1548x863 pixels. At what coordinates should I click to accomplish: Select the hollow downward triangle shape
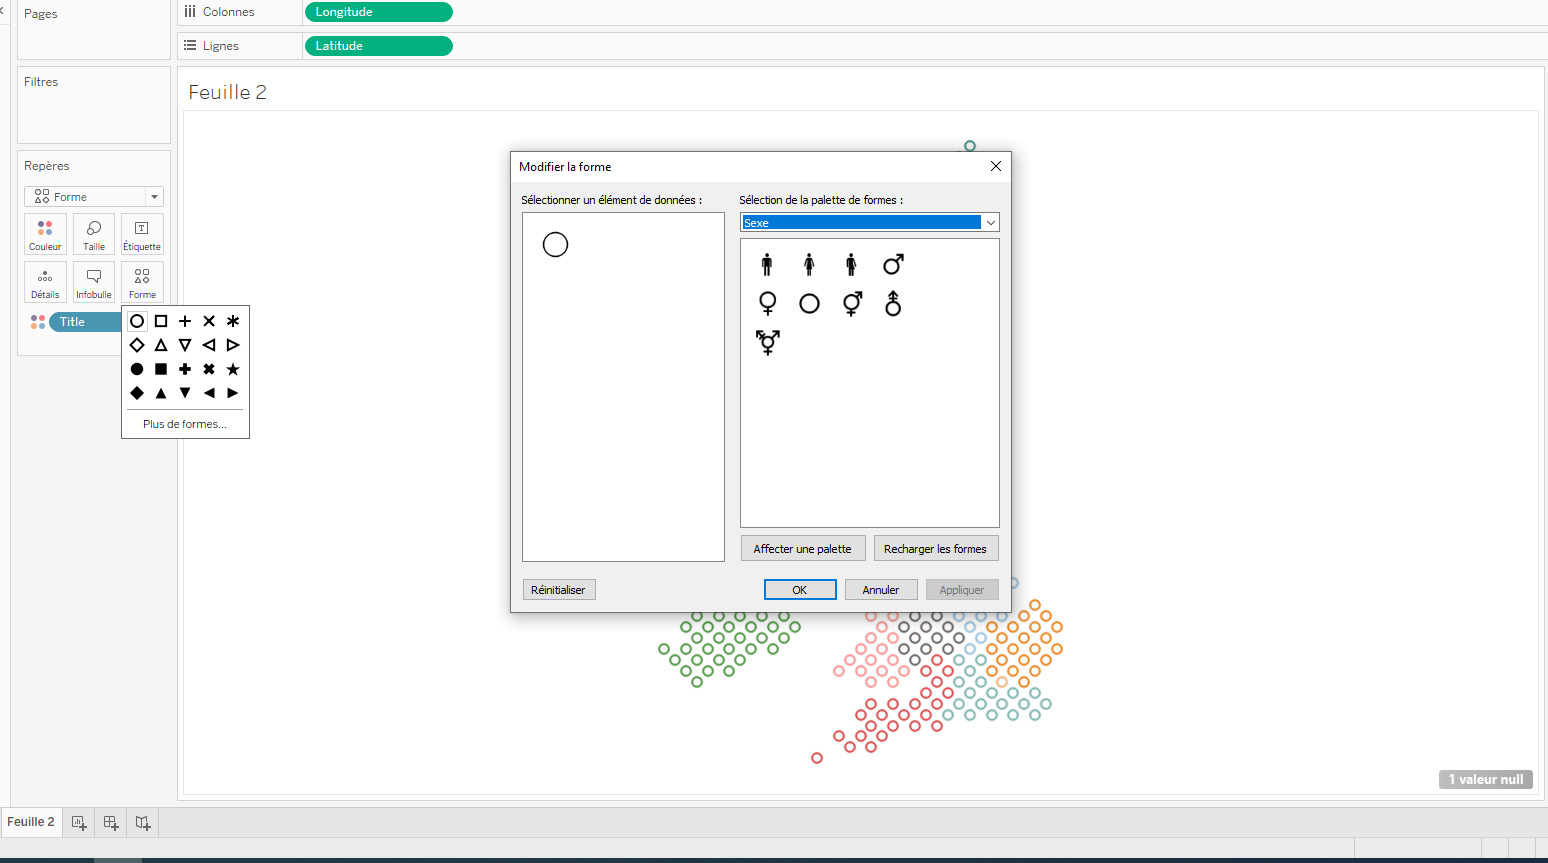click(185, 345)
